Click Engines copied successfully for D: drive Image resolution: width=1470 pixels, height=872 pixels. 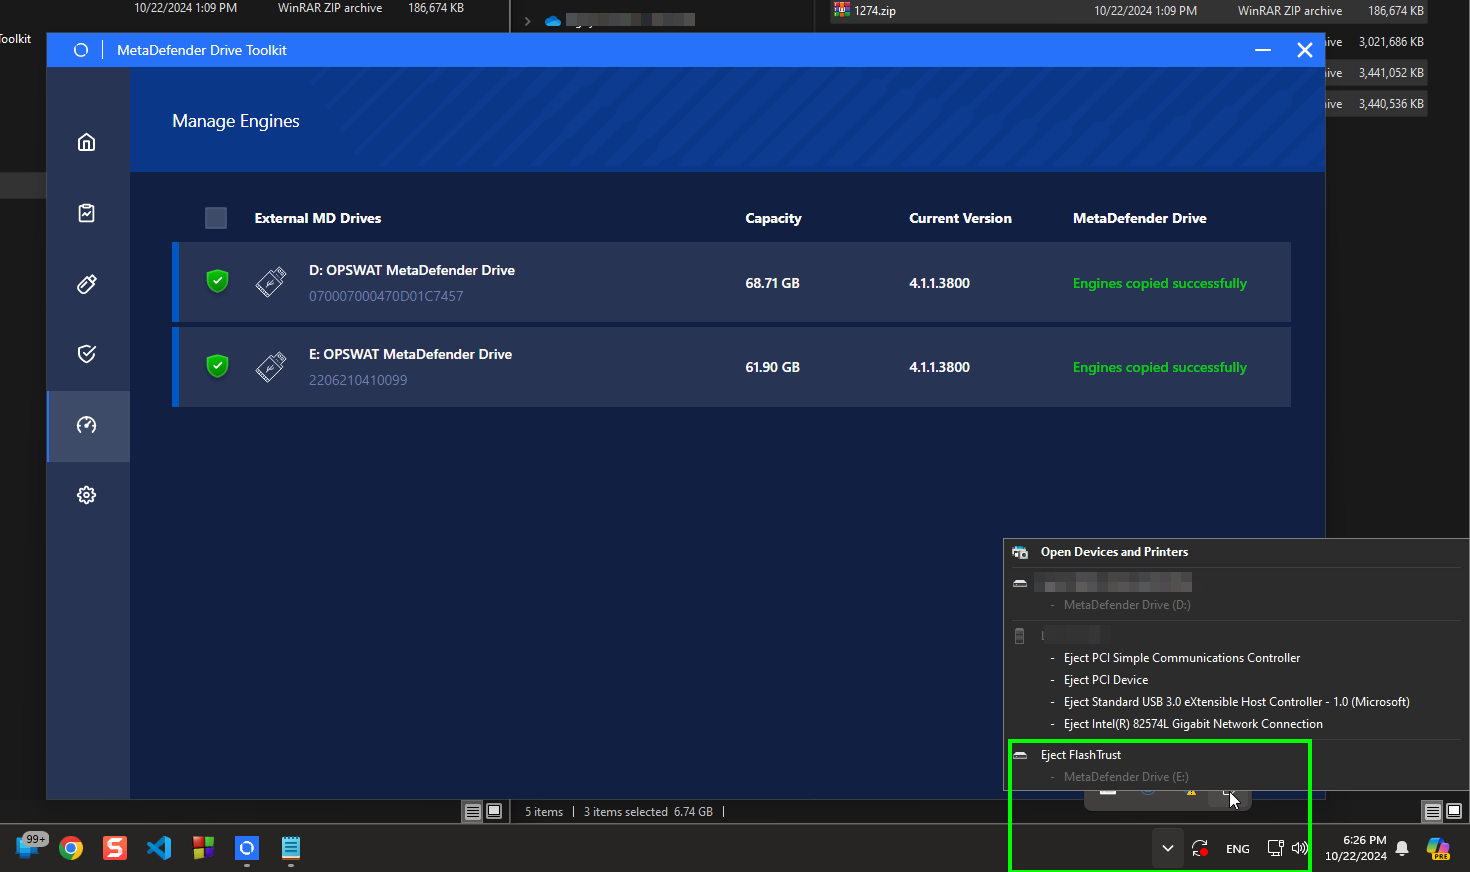[x=1160, y=283]
